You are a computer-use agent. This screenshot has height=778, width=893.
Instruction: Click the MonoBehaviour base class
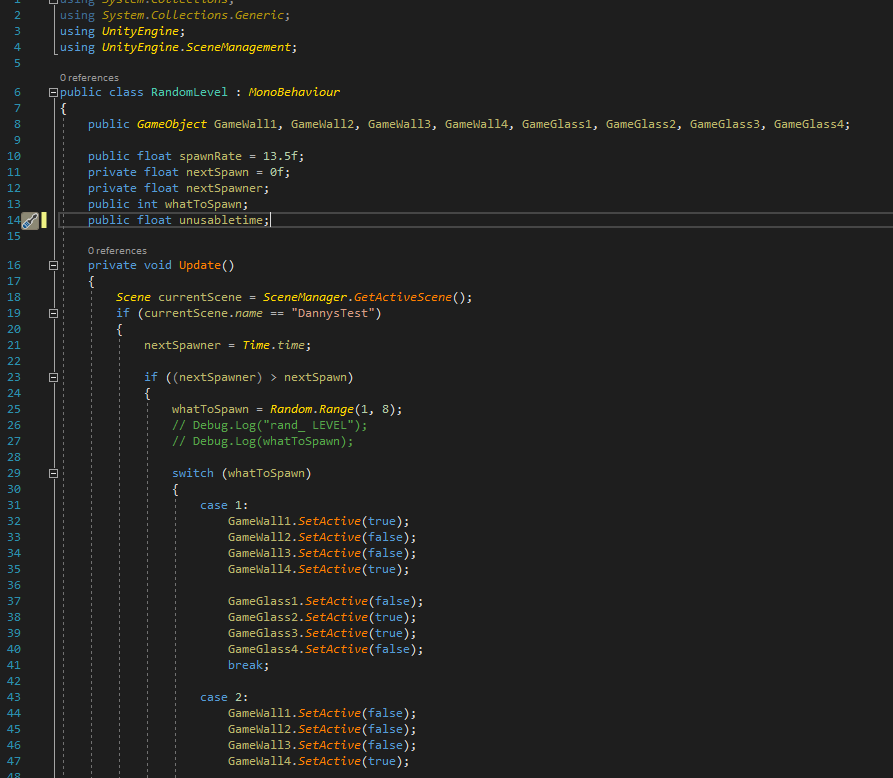[294, 92]
